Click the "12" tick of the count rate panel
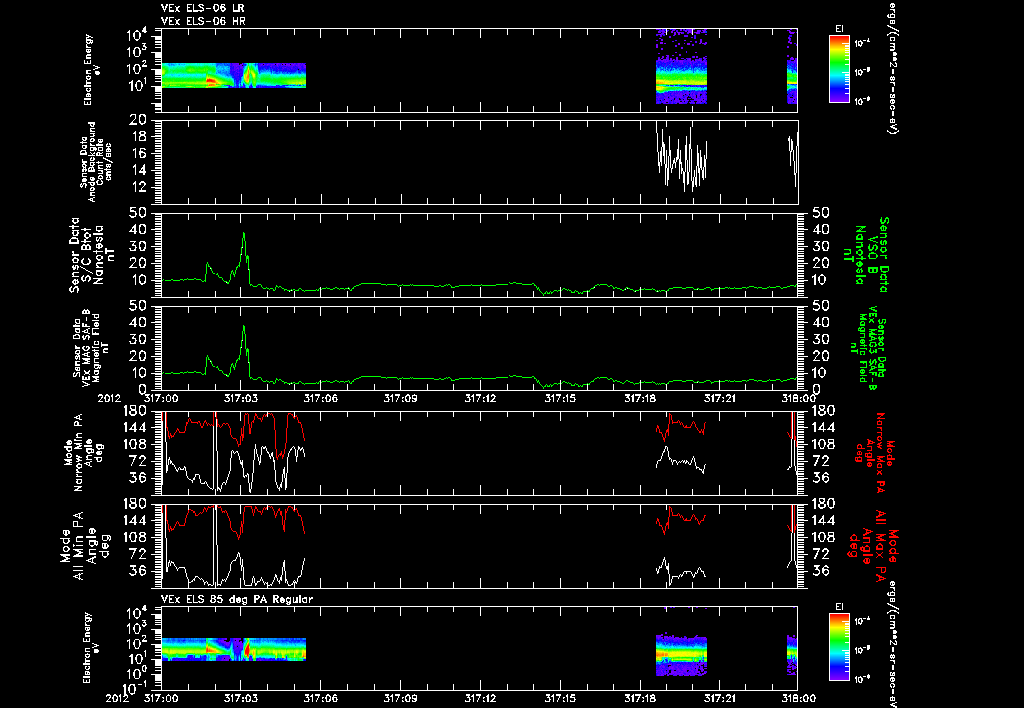This screenshot has height=708, width=1024. pyautogui.click(x=138, y=187)
